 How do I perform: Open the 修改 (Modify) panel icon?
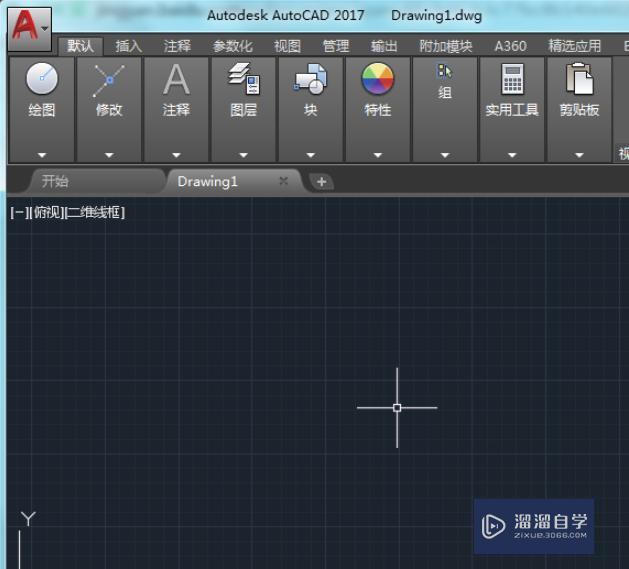[x=109, y=80]
